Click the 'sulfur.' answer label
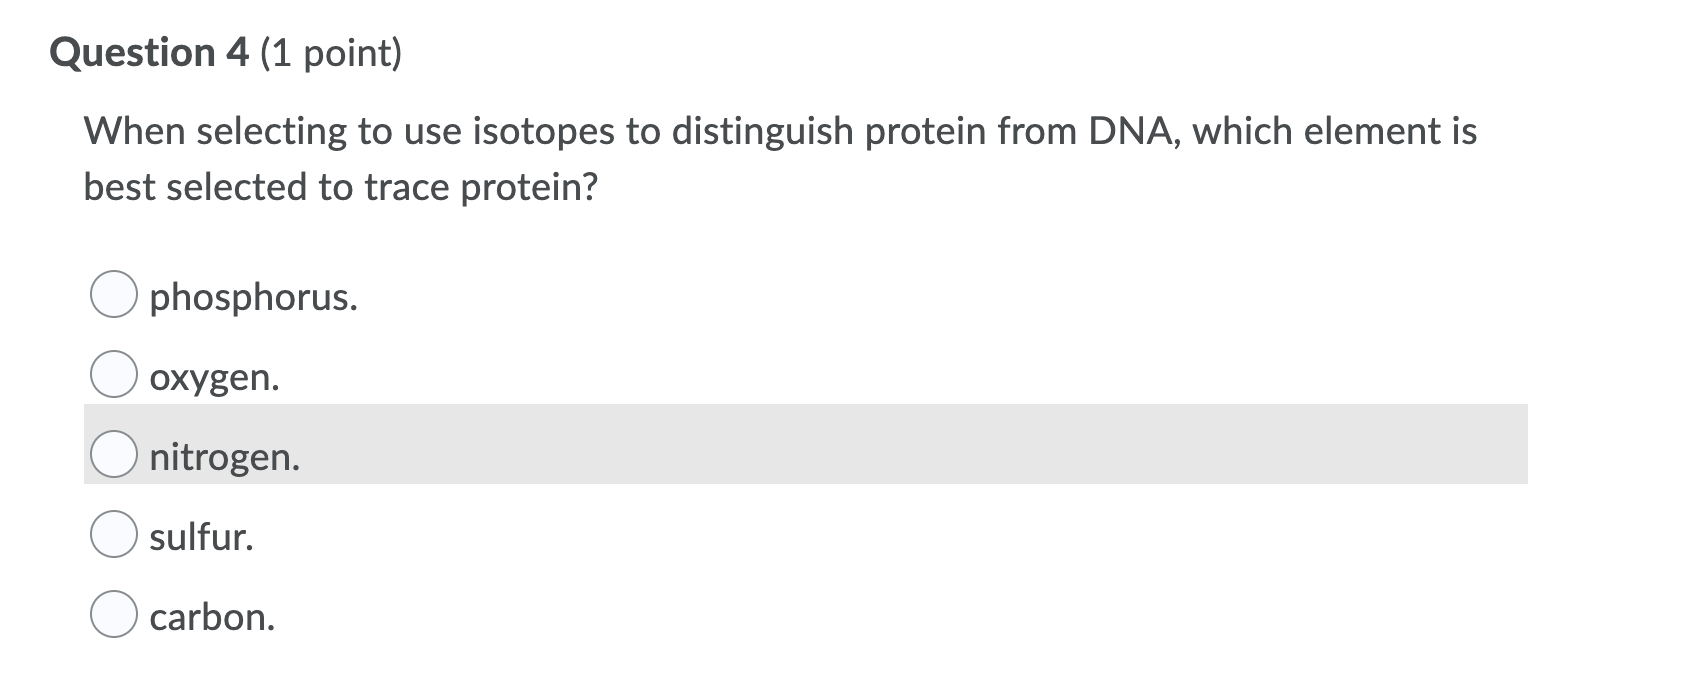 coord(201,537)
